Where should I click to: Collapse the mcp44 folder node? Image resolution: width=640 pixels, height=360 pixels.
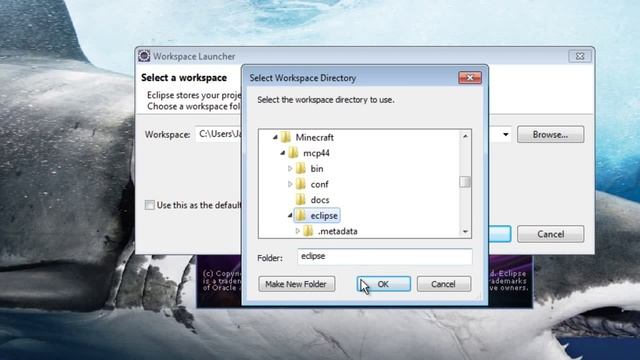tap(282, 153)
